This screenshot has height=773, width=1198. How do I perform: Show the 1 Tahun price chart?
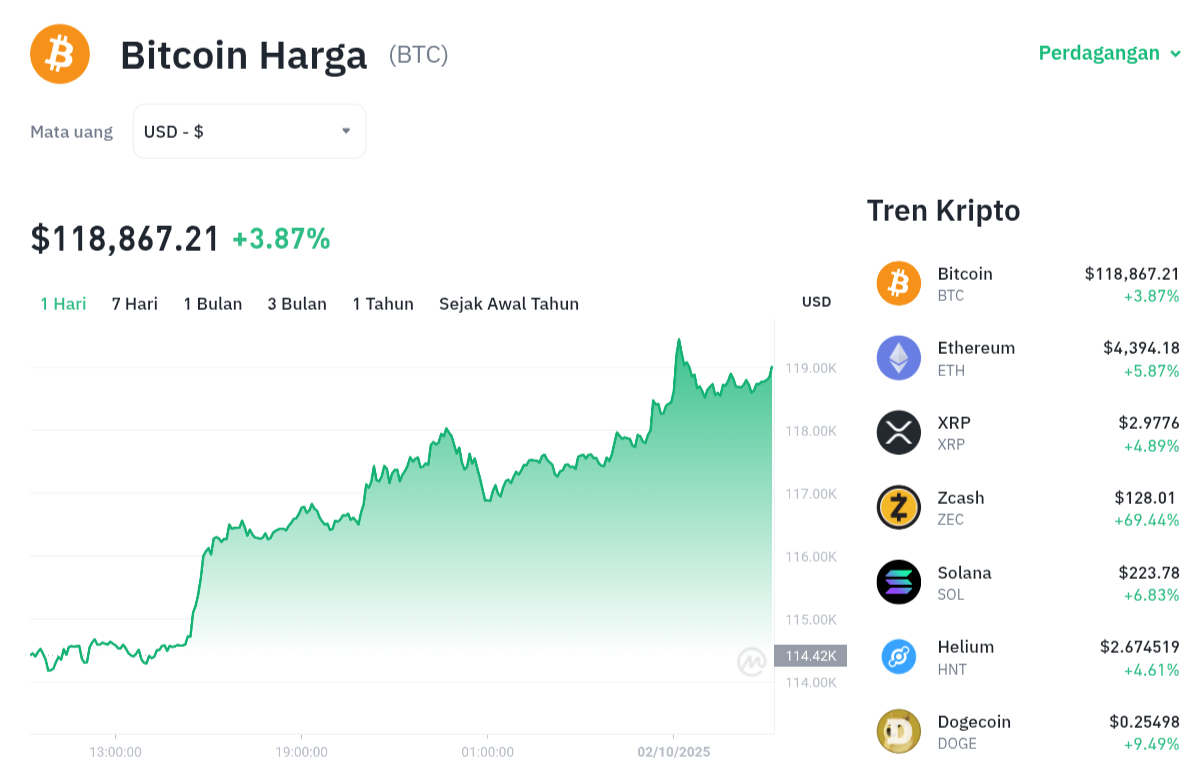(x=383, y=304)
